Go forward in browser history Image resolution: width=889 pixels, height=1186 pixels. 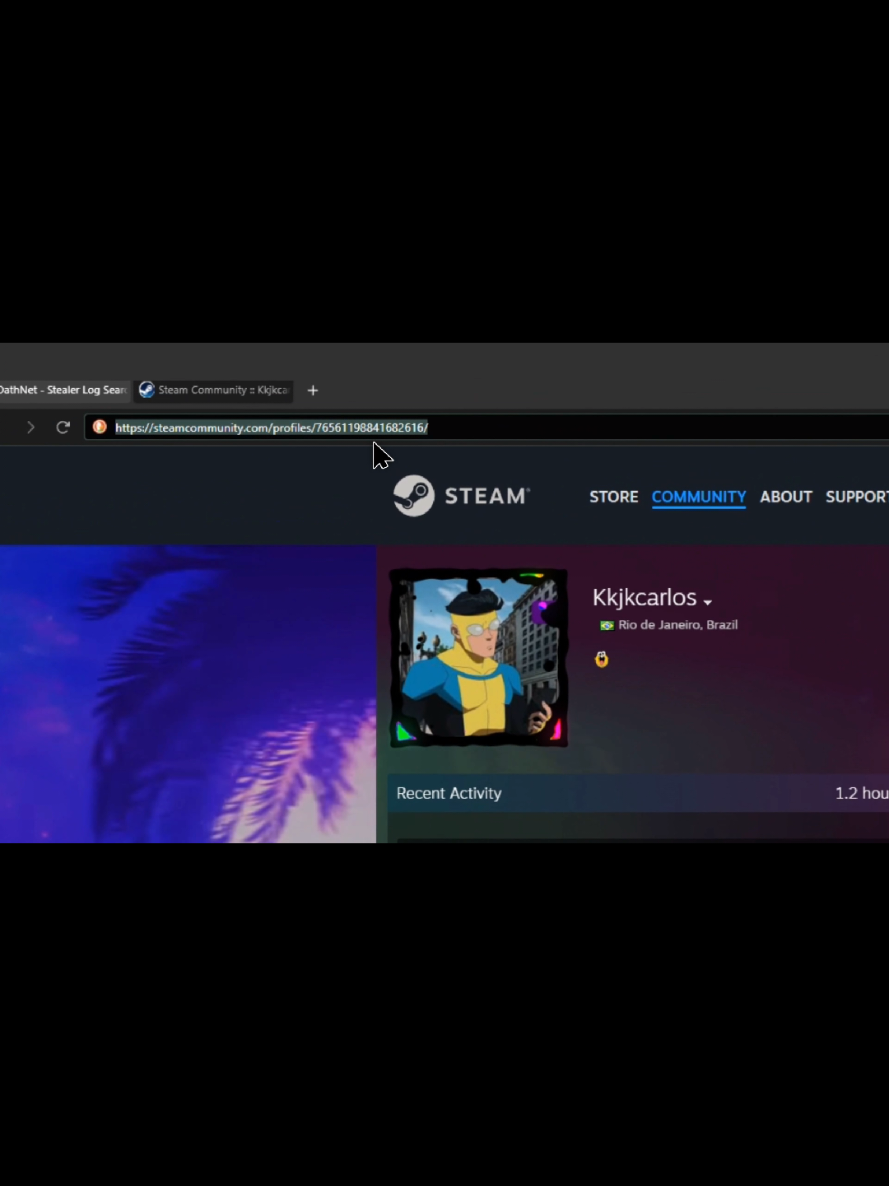click(30, 427)
